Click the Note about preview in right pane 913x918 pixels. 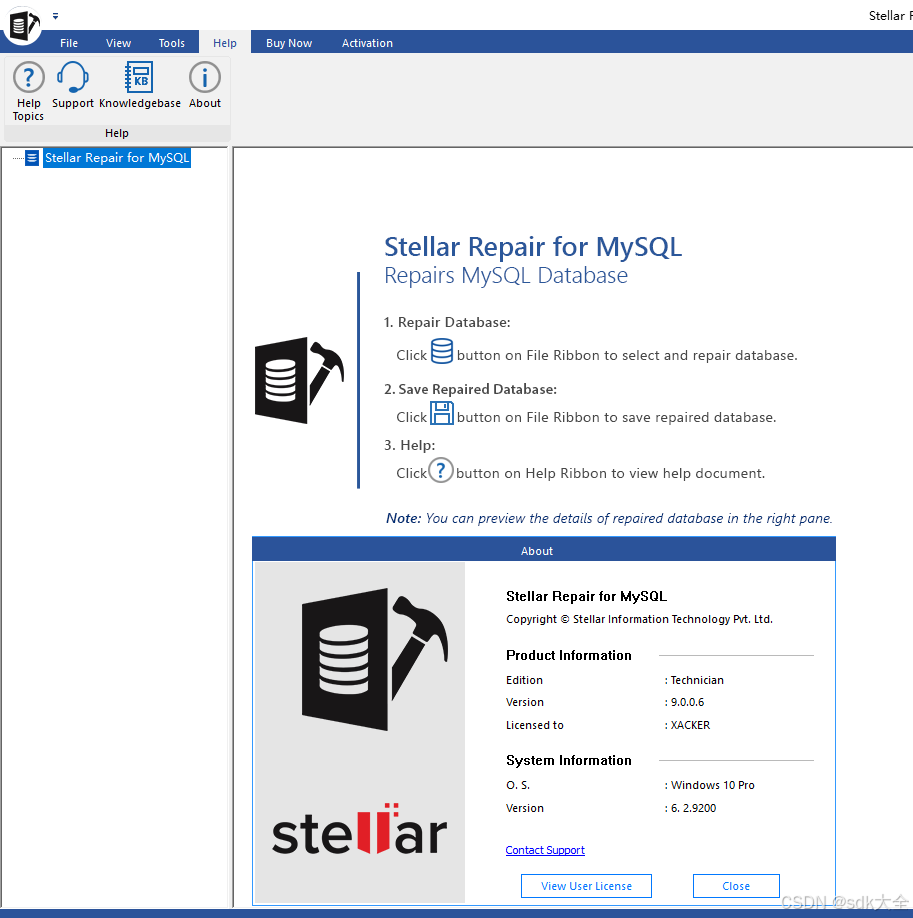click(609, 518)
